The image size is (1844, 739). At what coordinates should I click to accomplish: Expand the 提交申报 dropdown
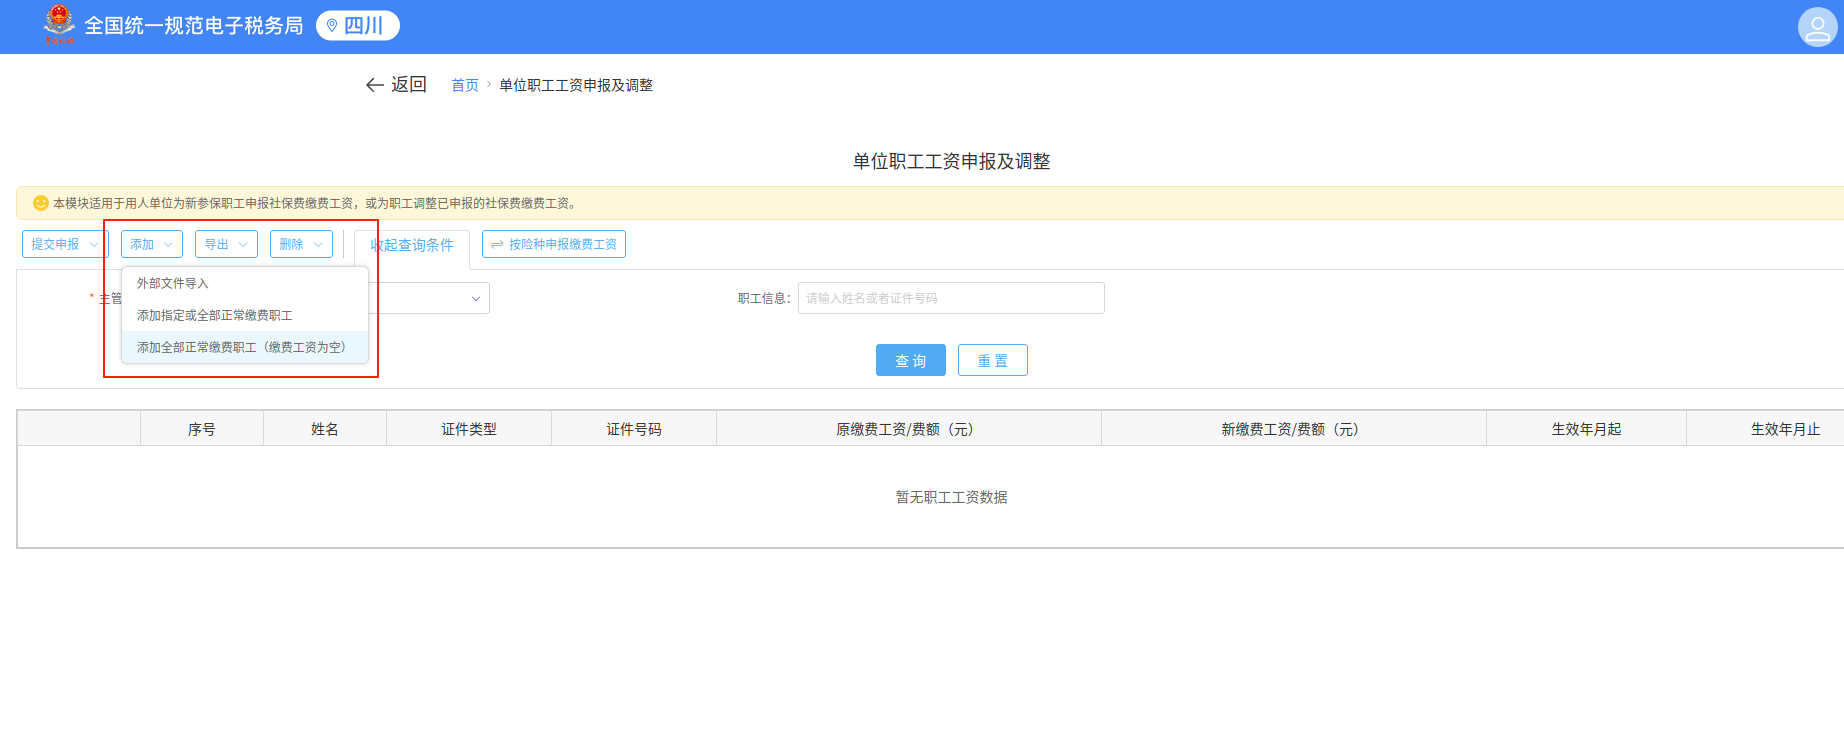65,244
